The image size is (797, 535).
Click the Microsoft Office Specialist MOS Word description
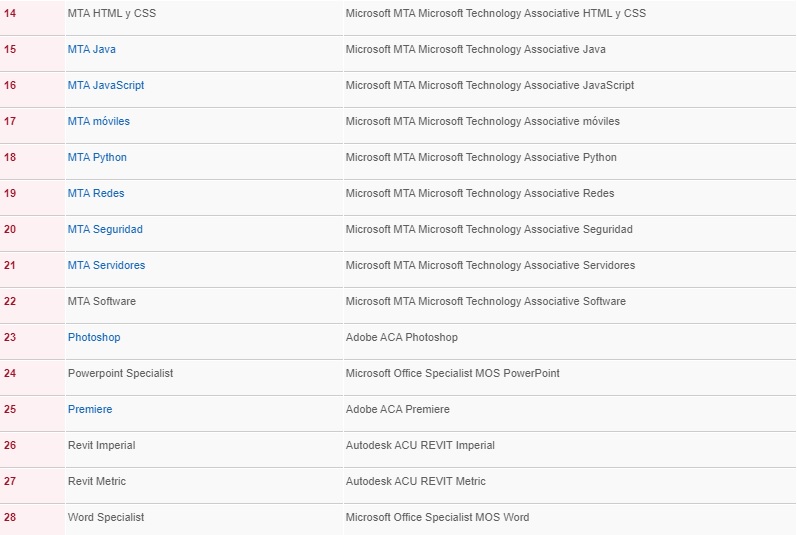tap(437, 517)
